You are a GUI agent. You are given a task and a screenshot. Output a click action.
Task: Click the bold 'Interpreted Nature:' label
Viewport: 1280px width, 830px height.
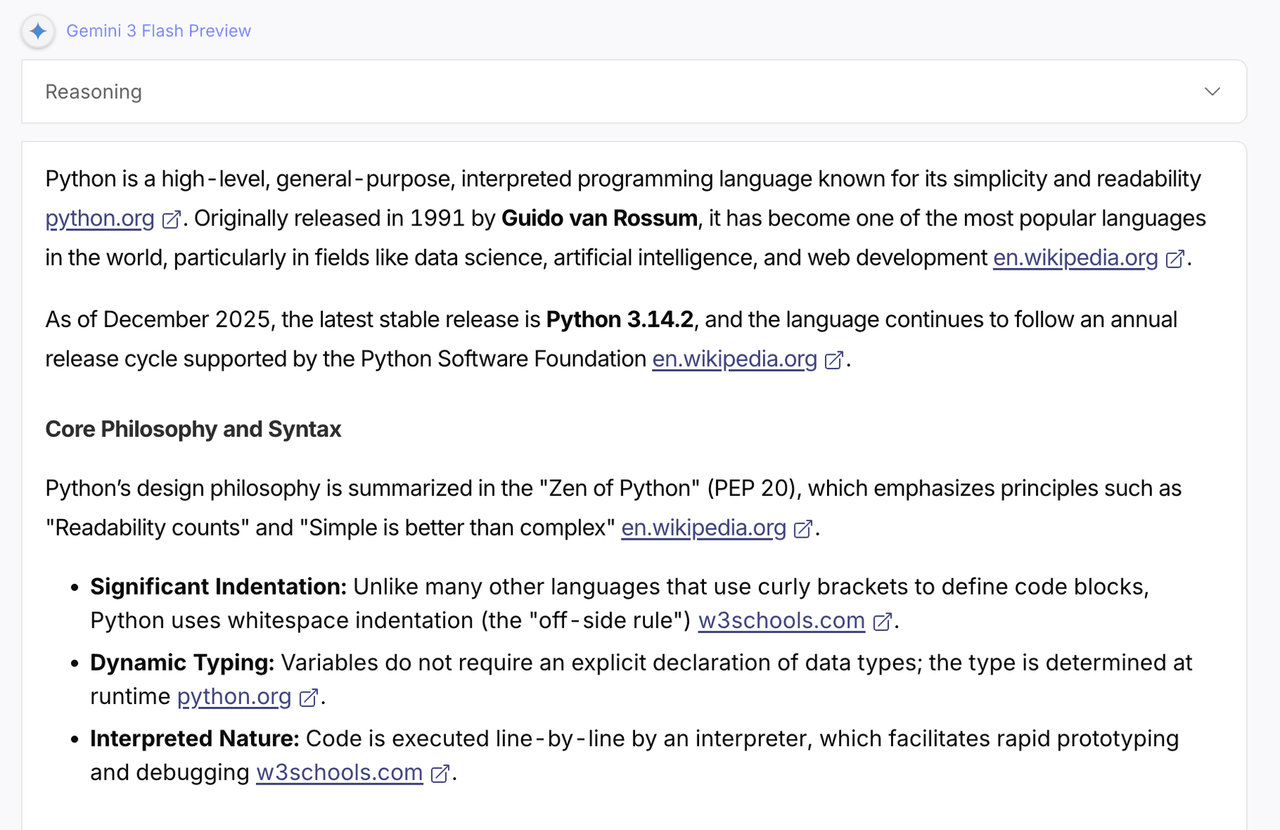[195, 738]
